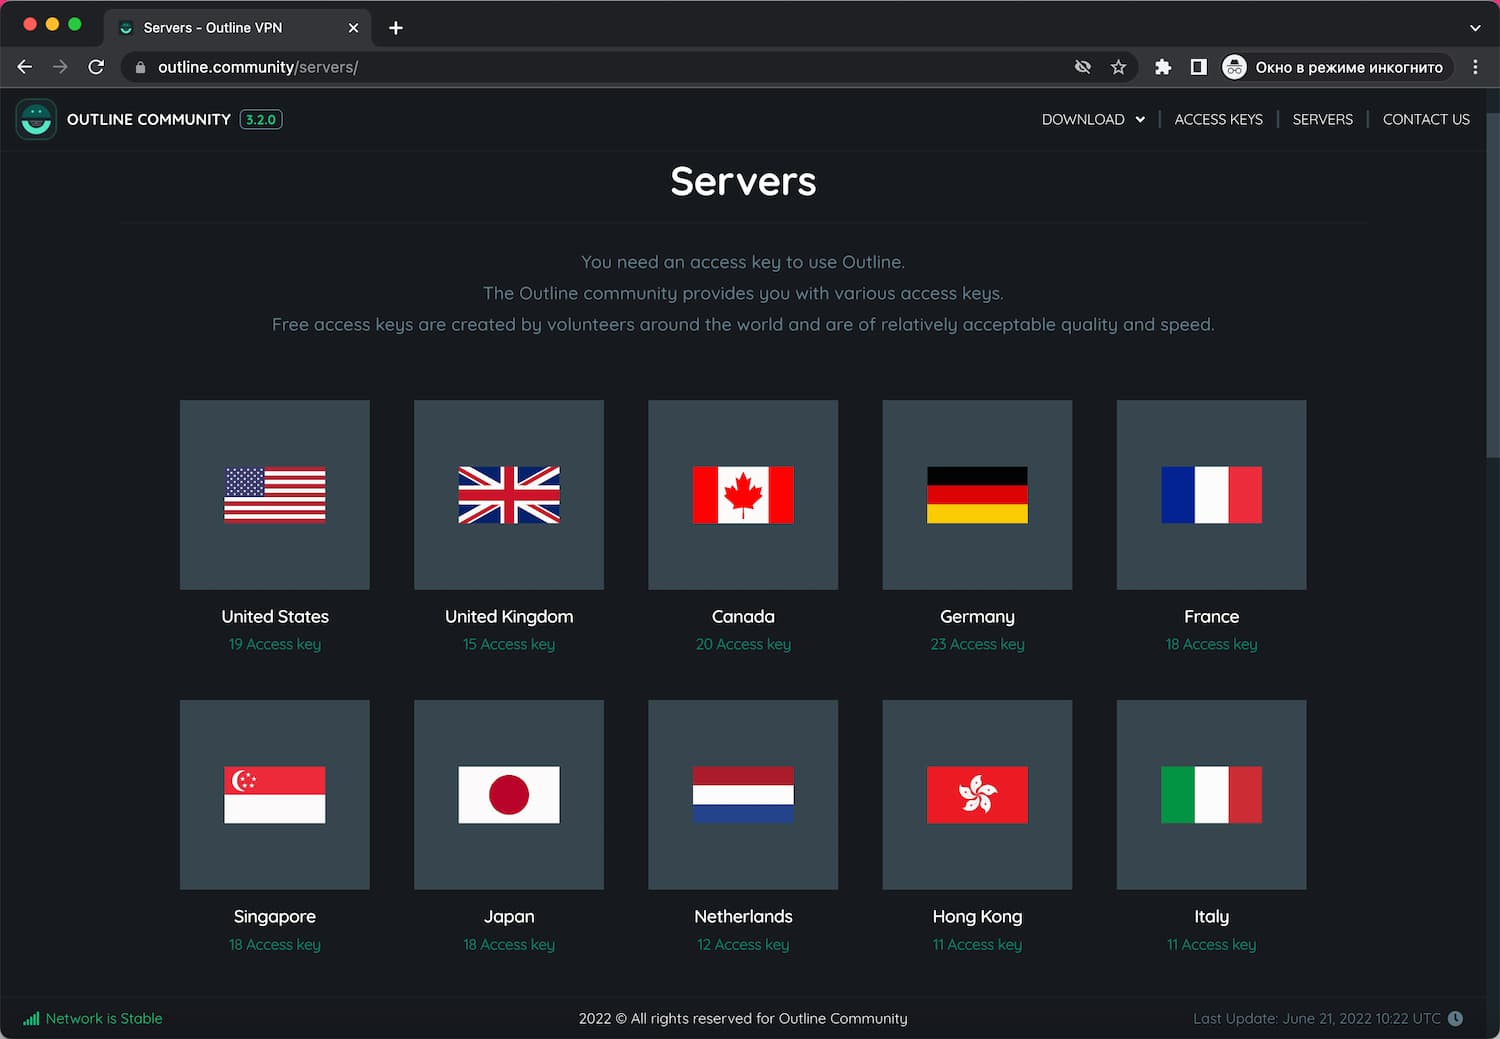Close the Servers - Outline VPN tab
The image size is (1500, 1039).
coord(353,28)
